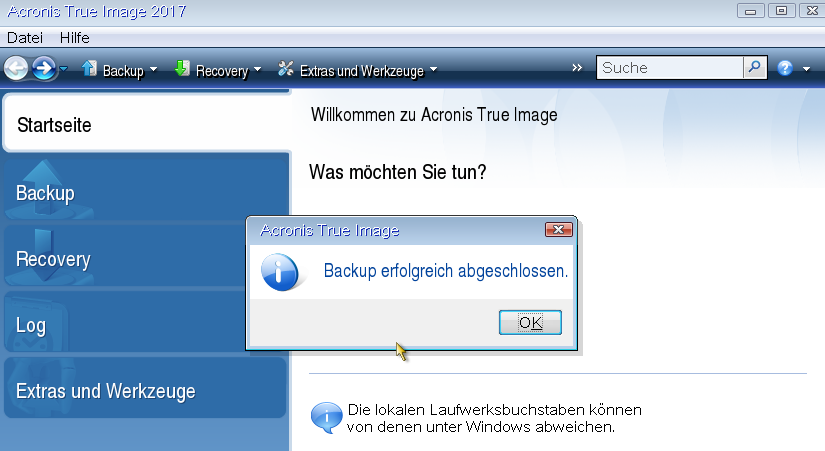
Task: Click the back navigation arrow
Action: [x=16, y=68]
